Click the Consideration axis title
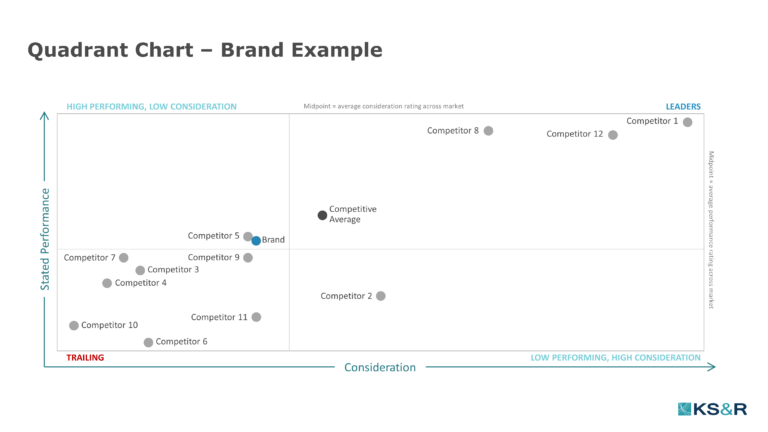 (380, 367)
